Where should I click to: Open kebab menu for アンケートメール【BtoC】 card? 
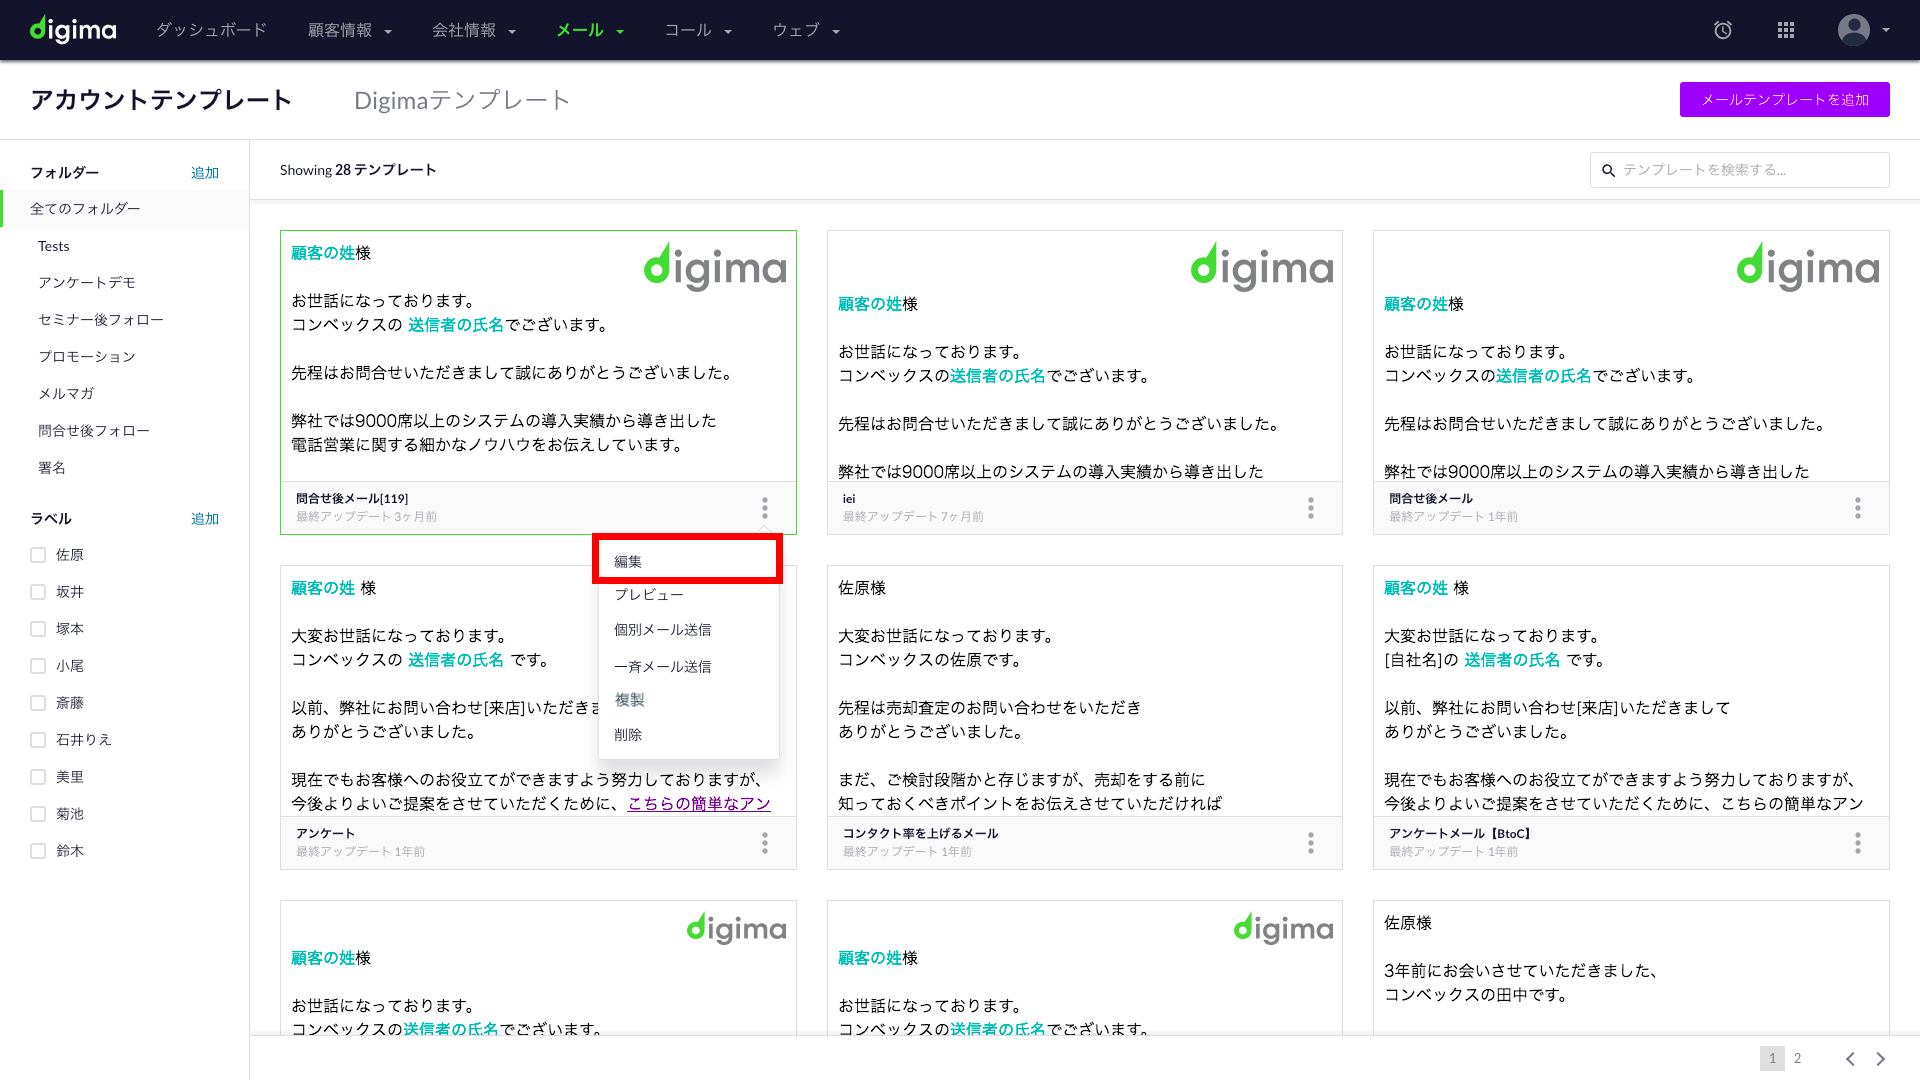(x=1858, y=843)
